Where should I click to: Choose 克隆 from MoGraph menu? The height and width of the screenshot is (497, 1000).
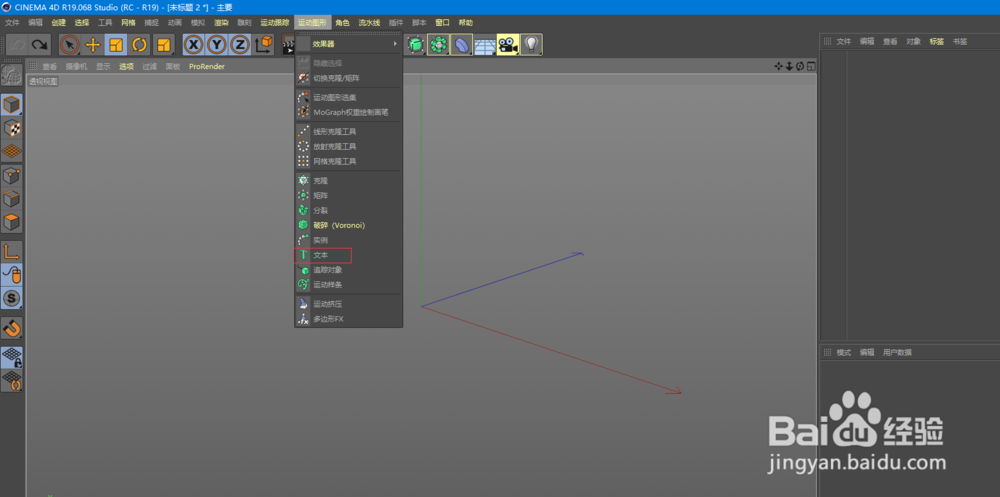pos(349,181)
